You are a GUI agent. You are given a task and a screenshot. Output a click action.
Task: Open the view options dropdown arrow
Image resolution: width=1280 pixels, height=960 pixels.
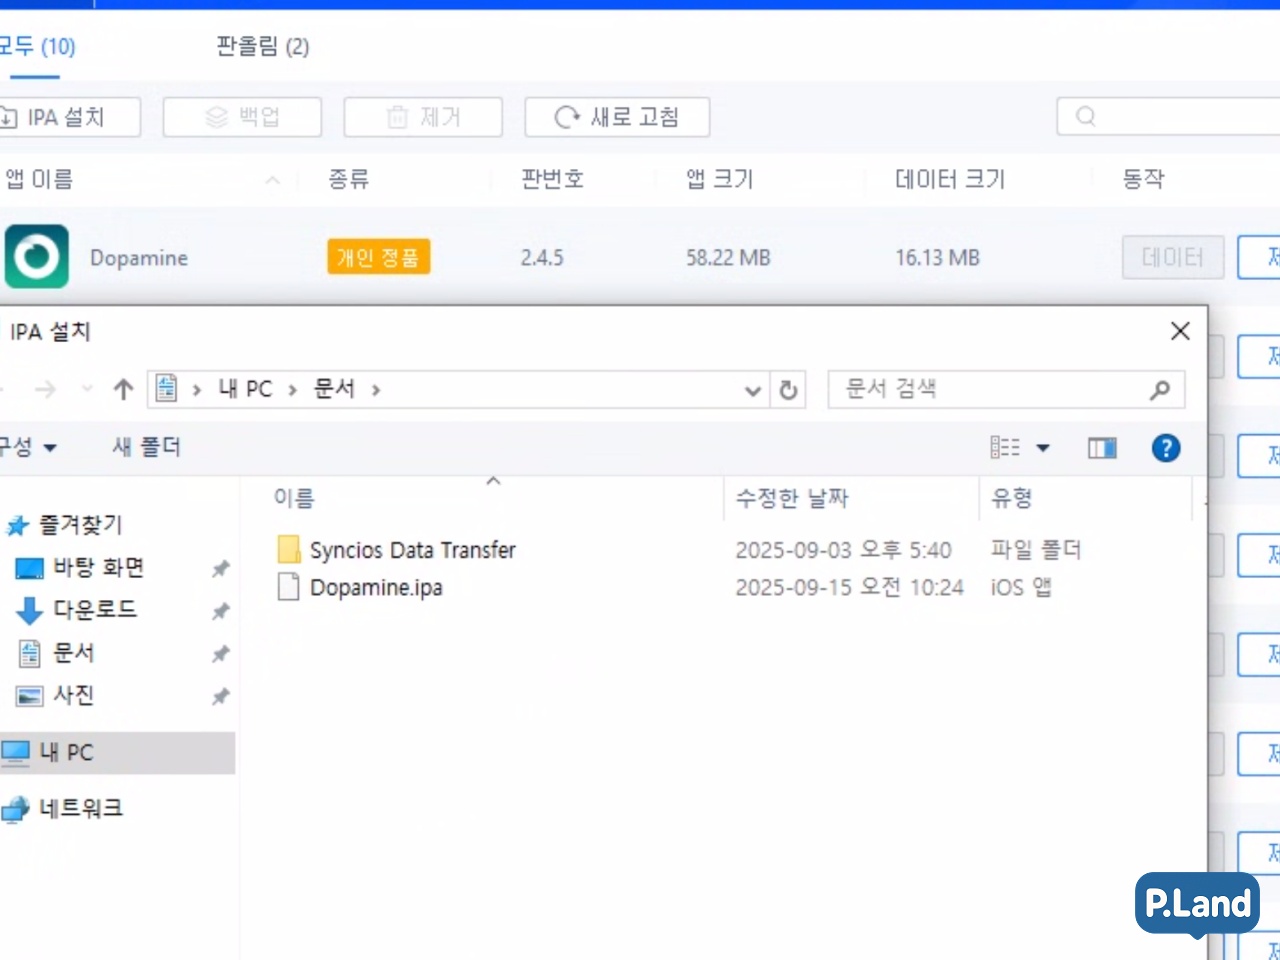pos(1043,448)
